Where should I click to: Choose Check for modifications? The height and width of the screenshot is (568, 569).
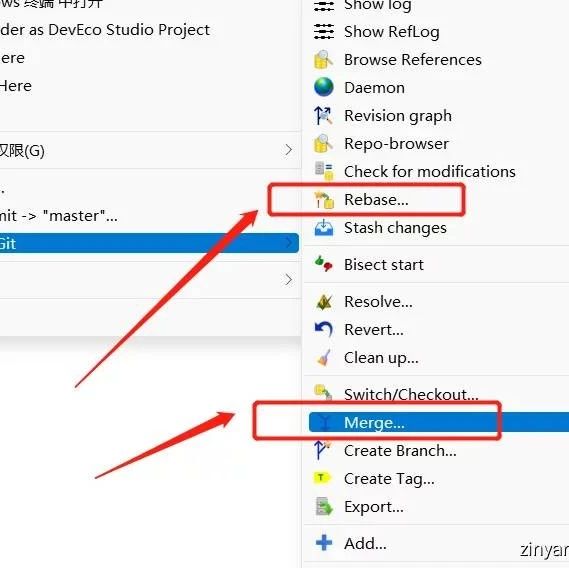(430, 171)
